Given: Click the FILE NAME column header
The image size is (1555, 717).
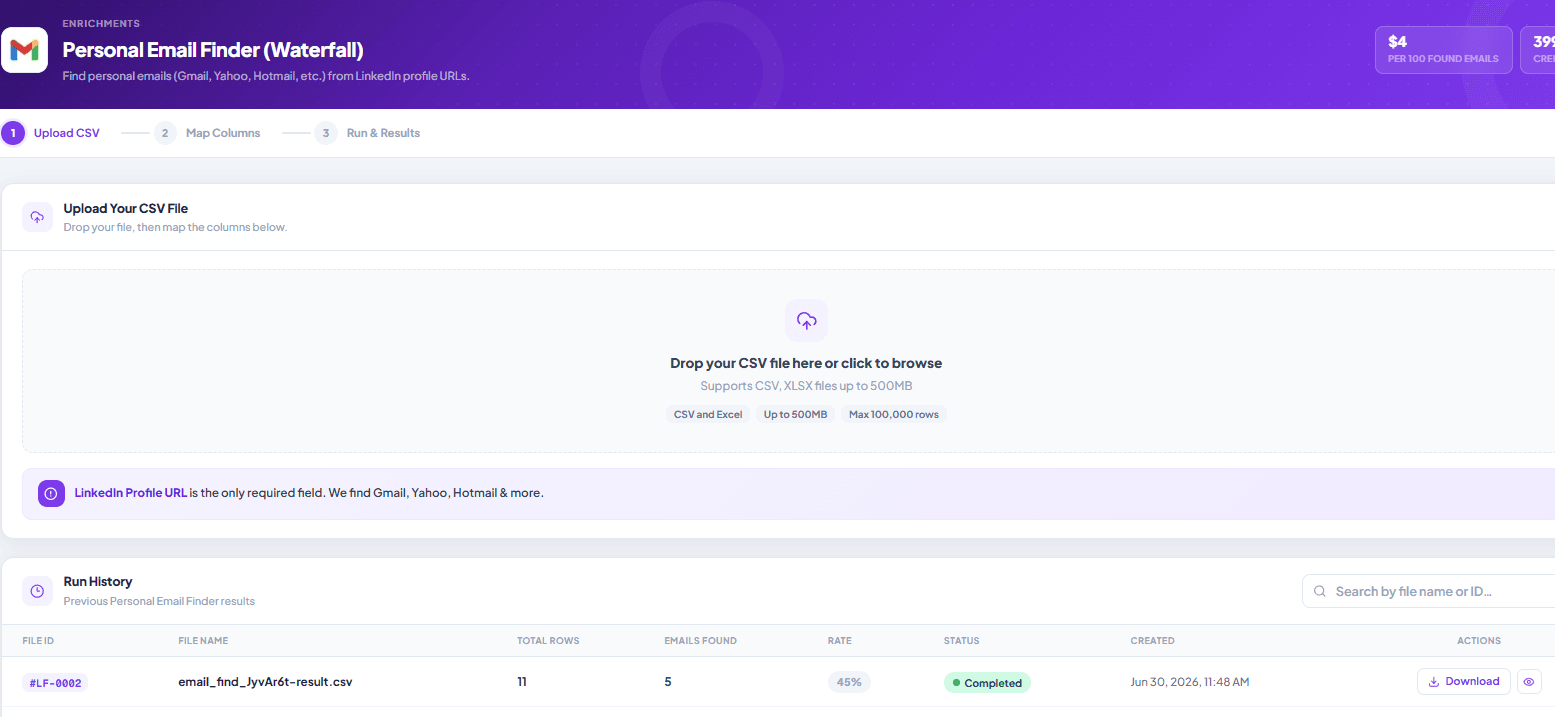Looking at the screenshot, I should (x=203, y=641).
